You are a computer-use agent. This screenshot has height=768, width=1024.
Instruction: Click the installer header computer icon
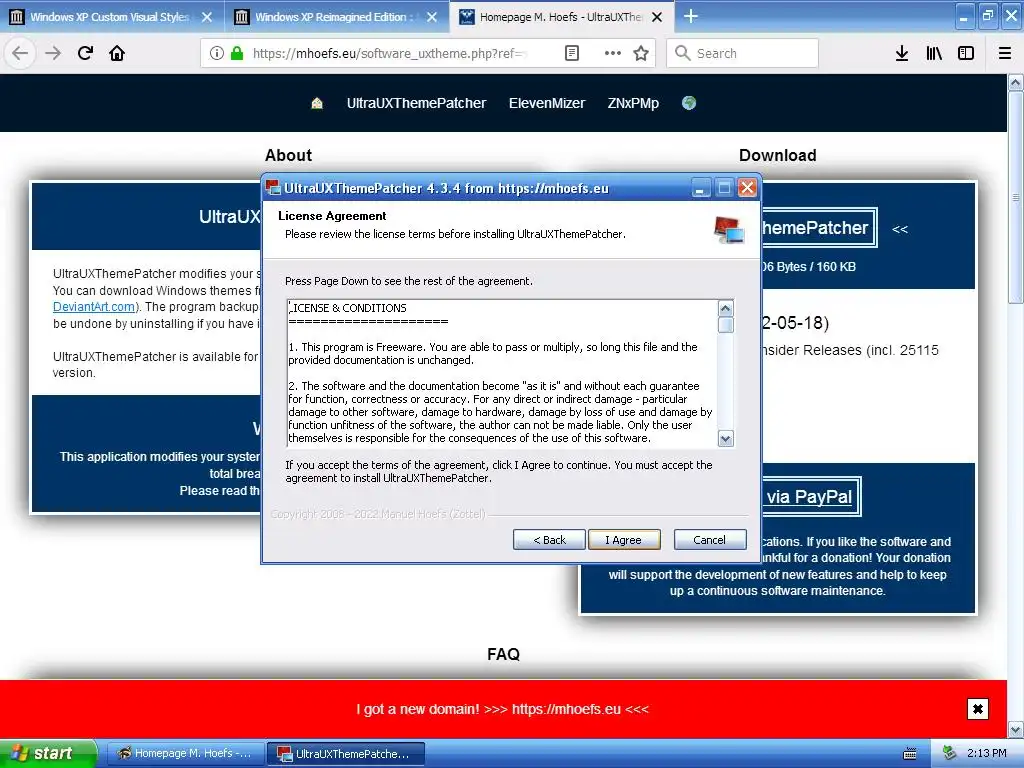click(728, 230)
